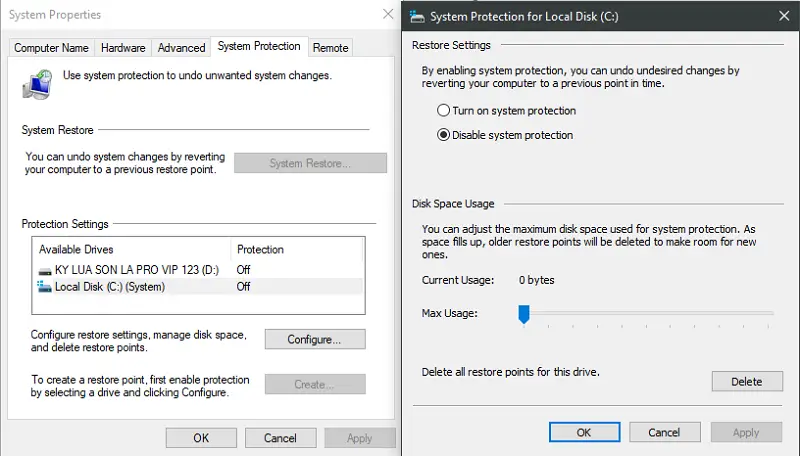800x456 pixels.
Task: Click the System Restore section heading
Action: pyautogui.click(x=57, y=130)
